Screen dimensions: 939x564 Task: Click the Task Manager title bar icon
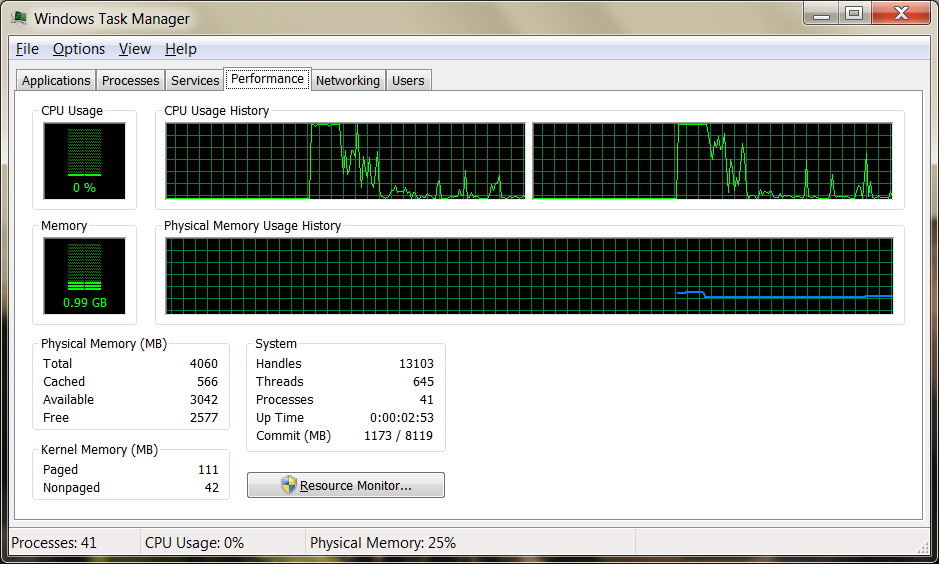click(19, 17)
